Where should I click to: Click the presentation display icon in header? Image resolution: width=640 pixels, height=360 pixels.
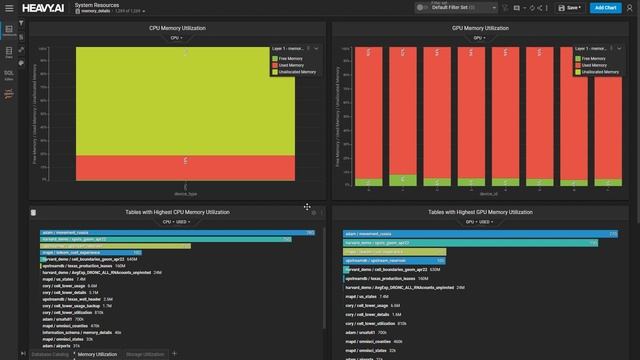(x=517, y=8)
